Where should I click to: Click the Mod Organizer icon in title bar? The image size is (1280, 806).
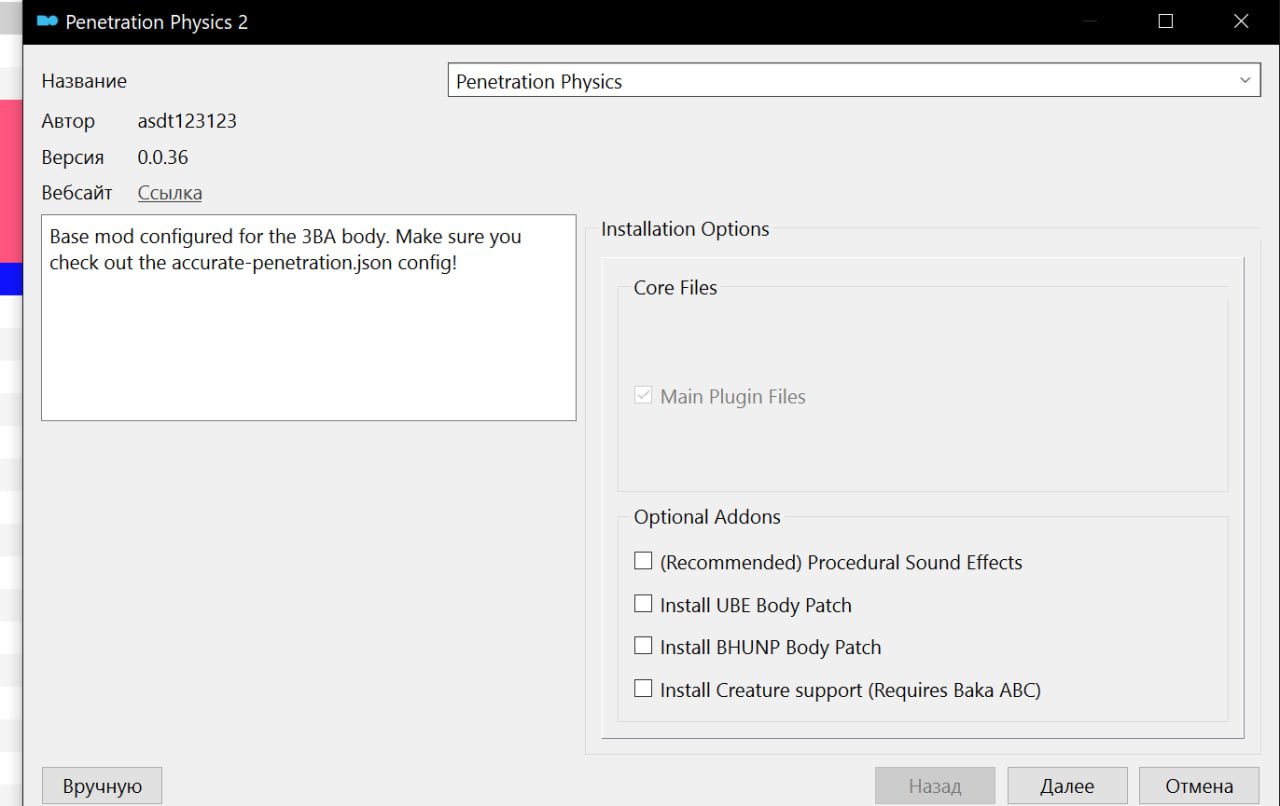47,21
